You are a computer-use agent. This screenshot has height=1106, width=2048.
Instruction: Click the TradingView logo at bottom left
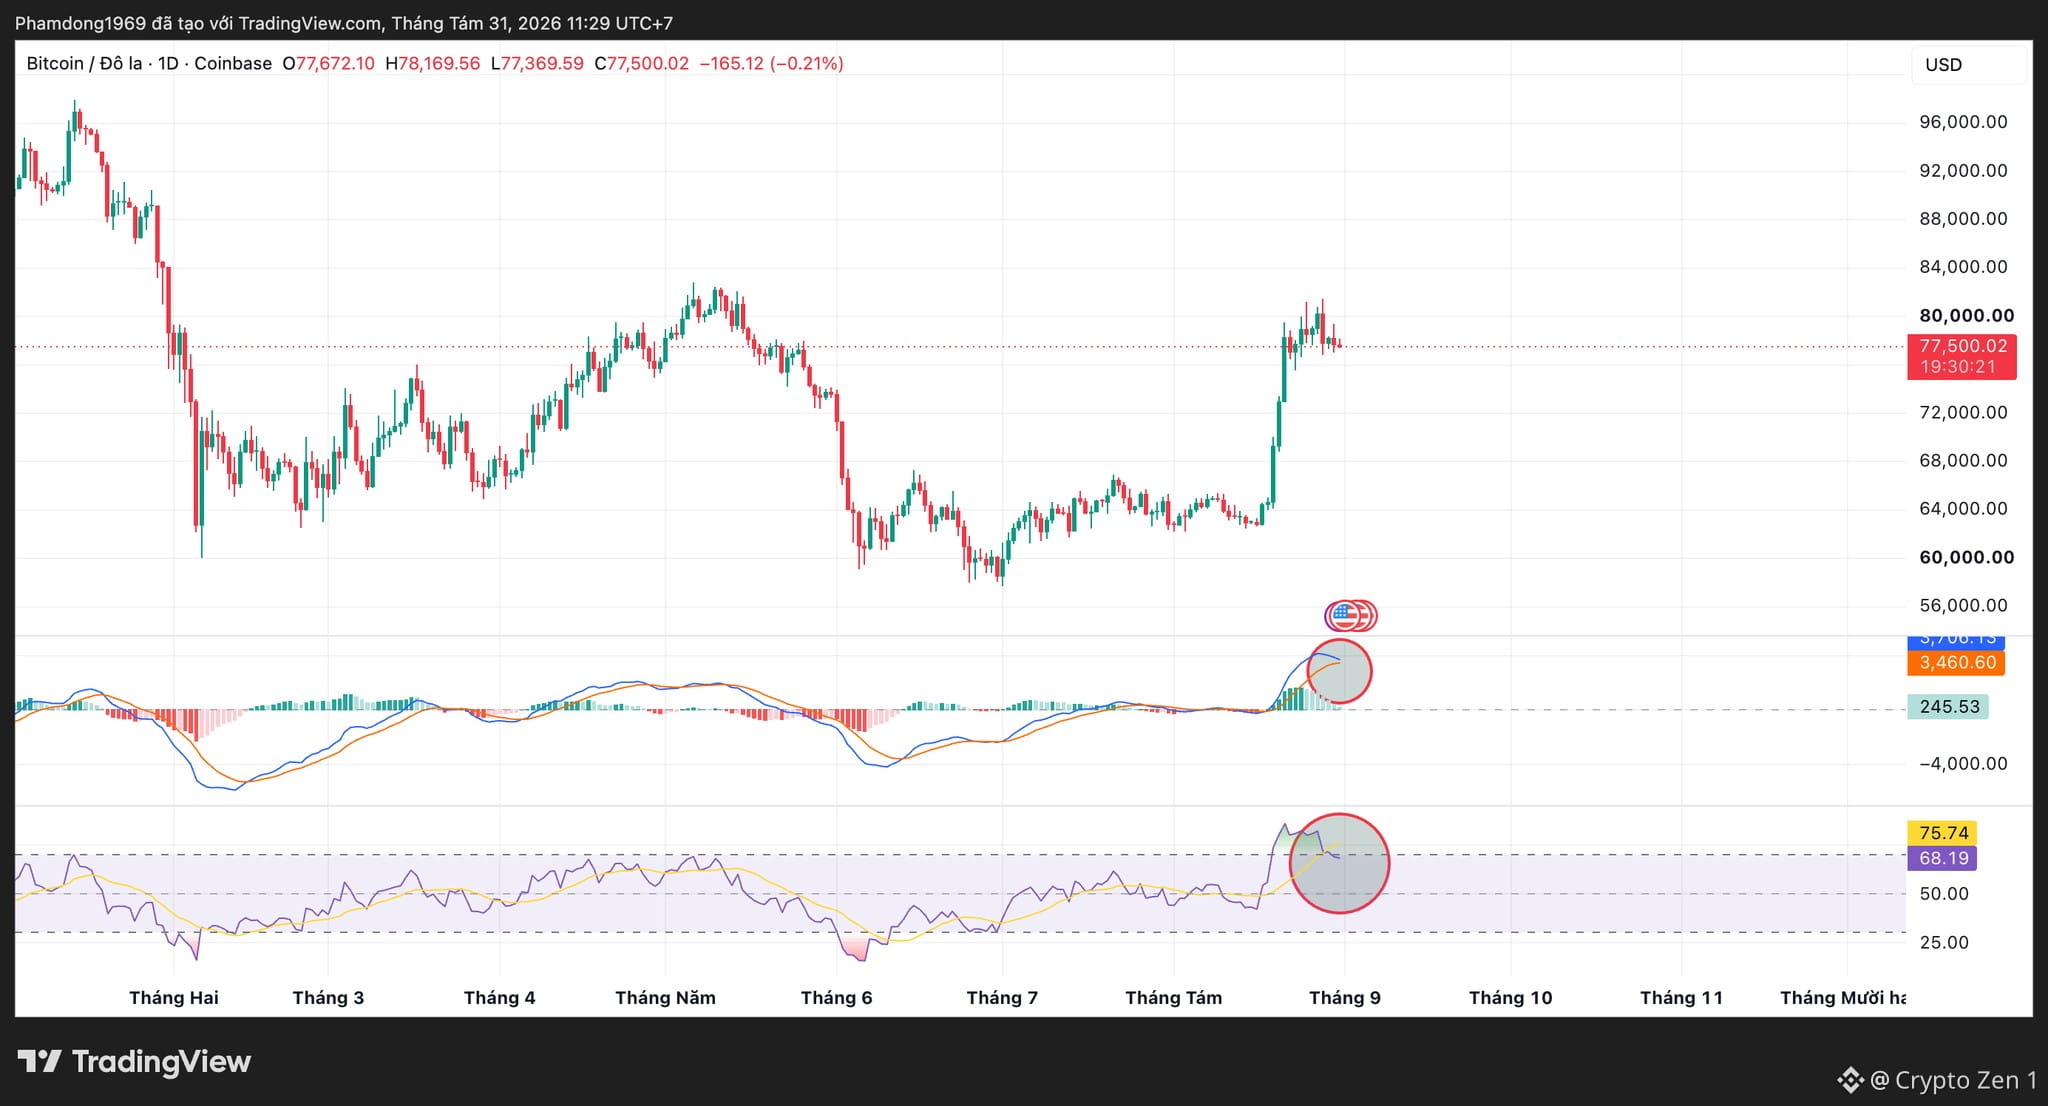[134, 1061]
